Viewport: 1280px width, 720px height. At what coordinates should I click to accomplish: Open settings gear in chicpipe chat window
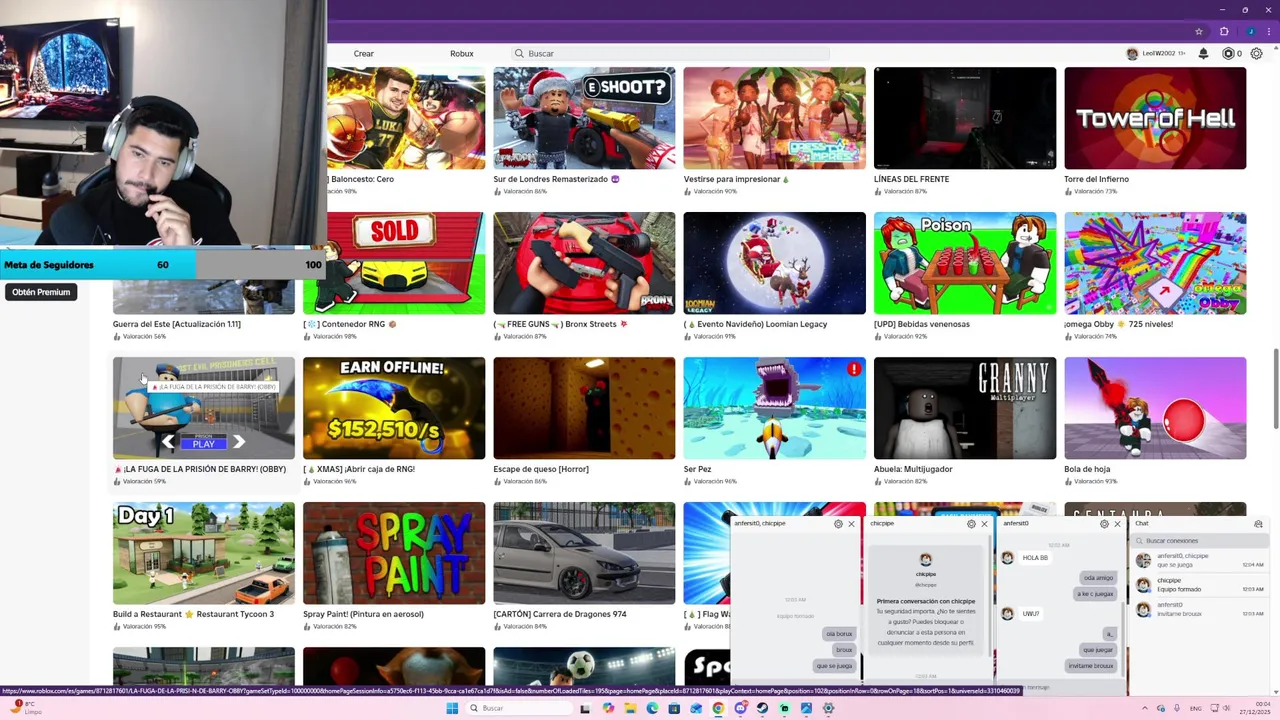pyautogui.click(x=971, y=524)
